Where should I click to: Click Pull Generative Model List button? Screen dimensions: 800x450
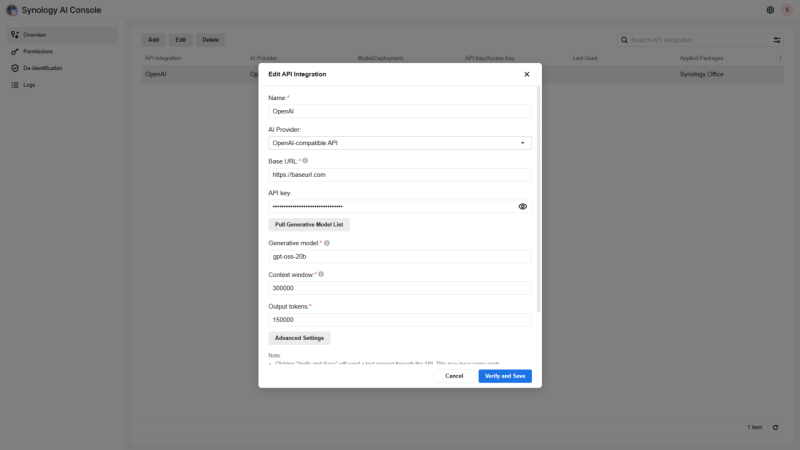[x=309, y=224]
